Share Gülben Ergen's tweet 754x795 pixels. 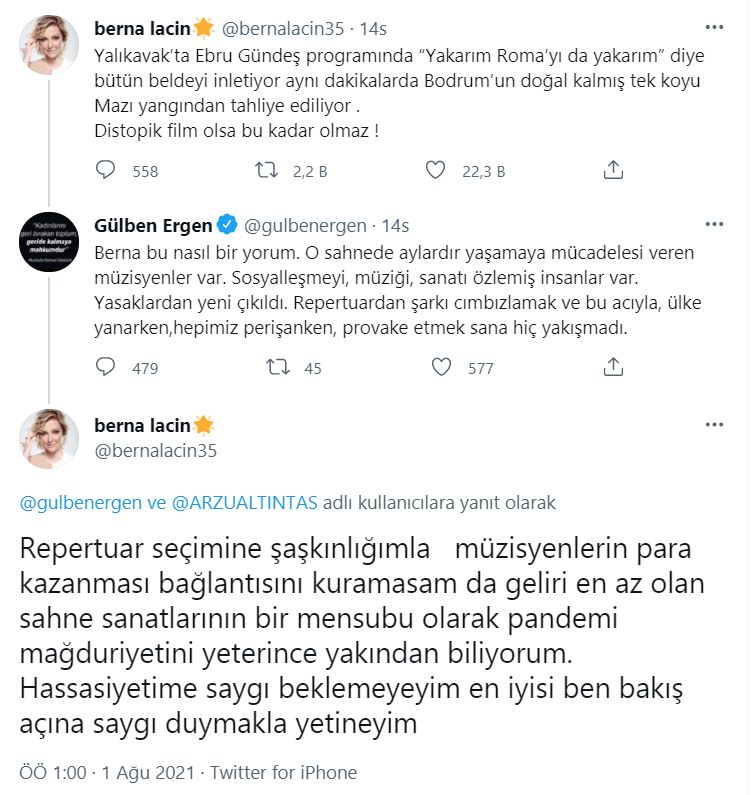pyautogui.click(x=615, y=368)
